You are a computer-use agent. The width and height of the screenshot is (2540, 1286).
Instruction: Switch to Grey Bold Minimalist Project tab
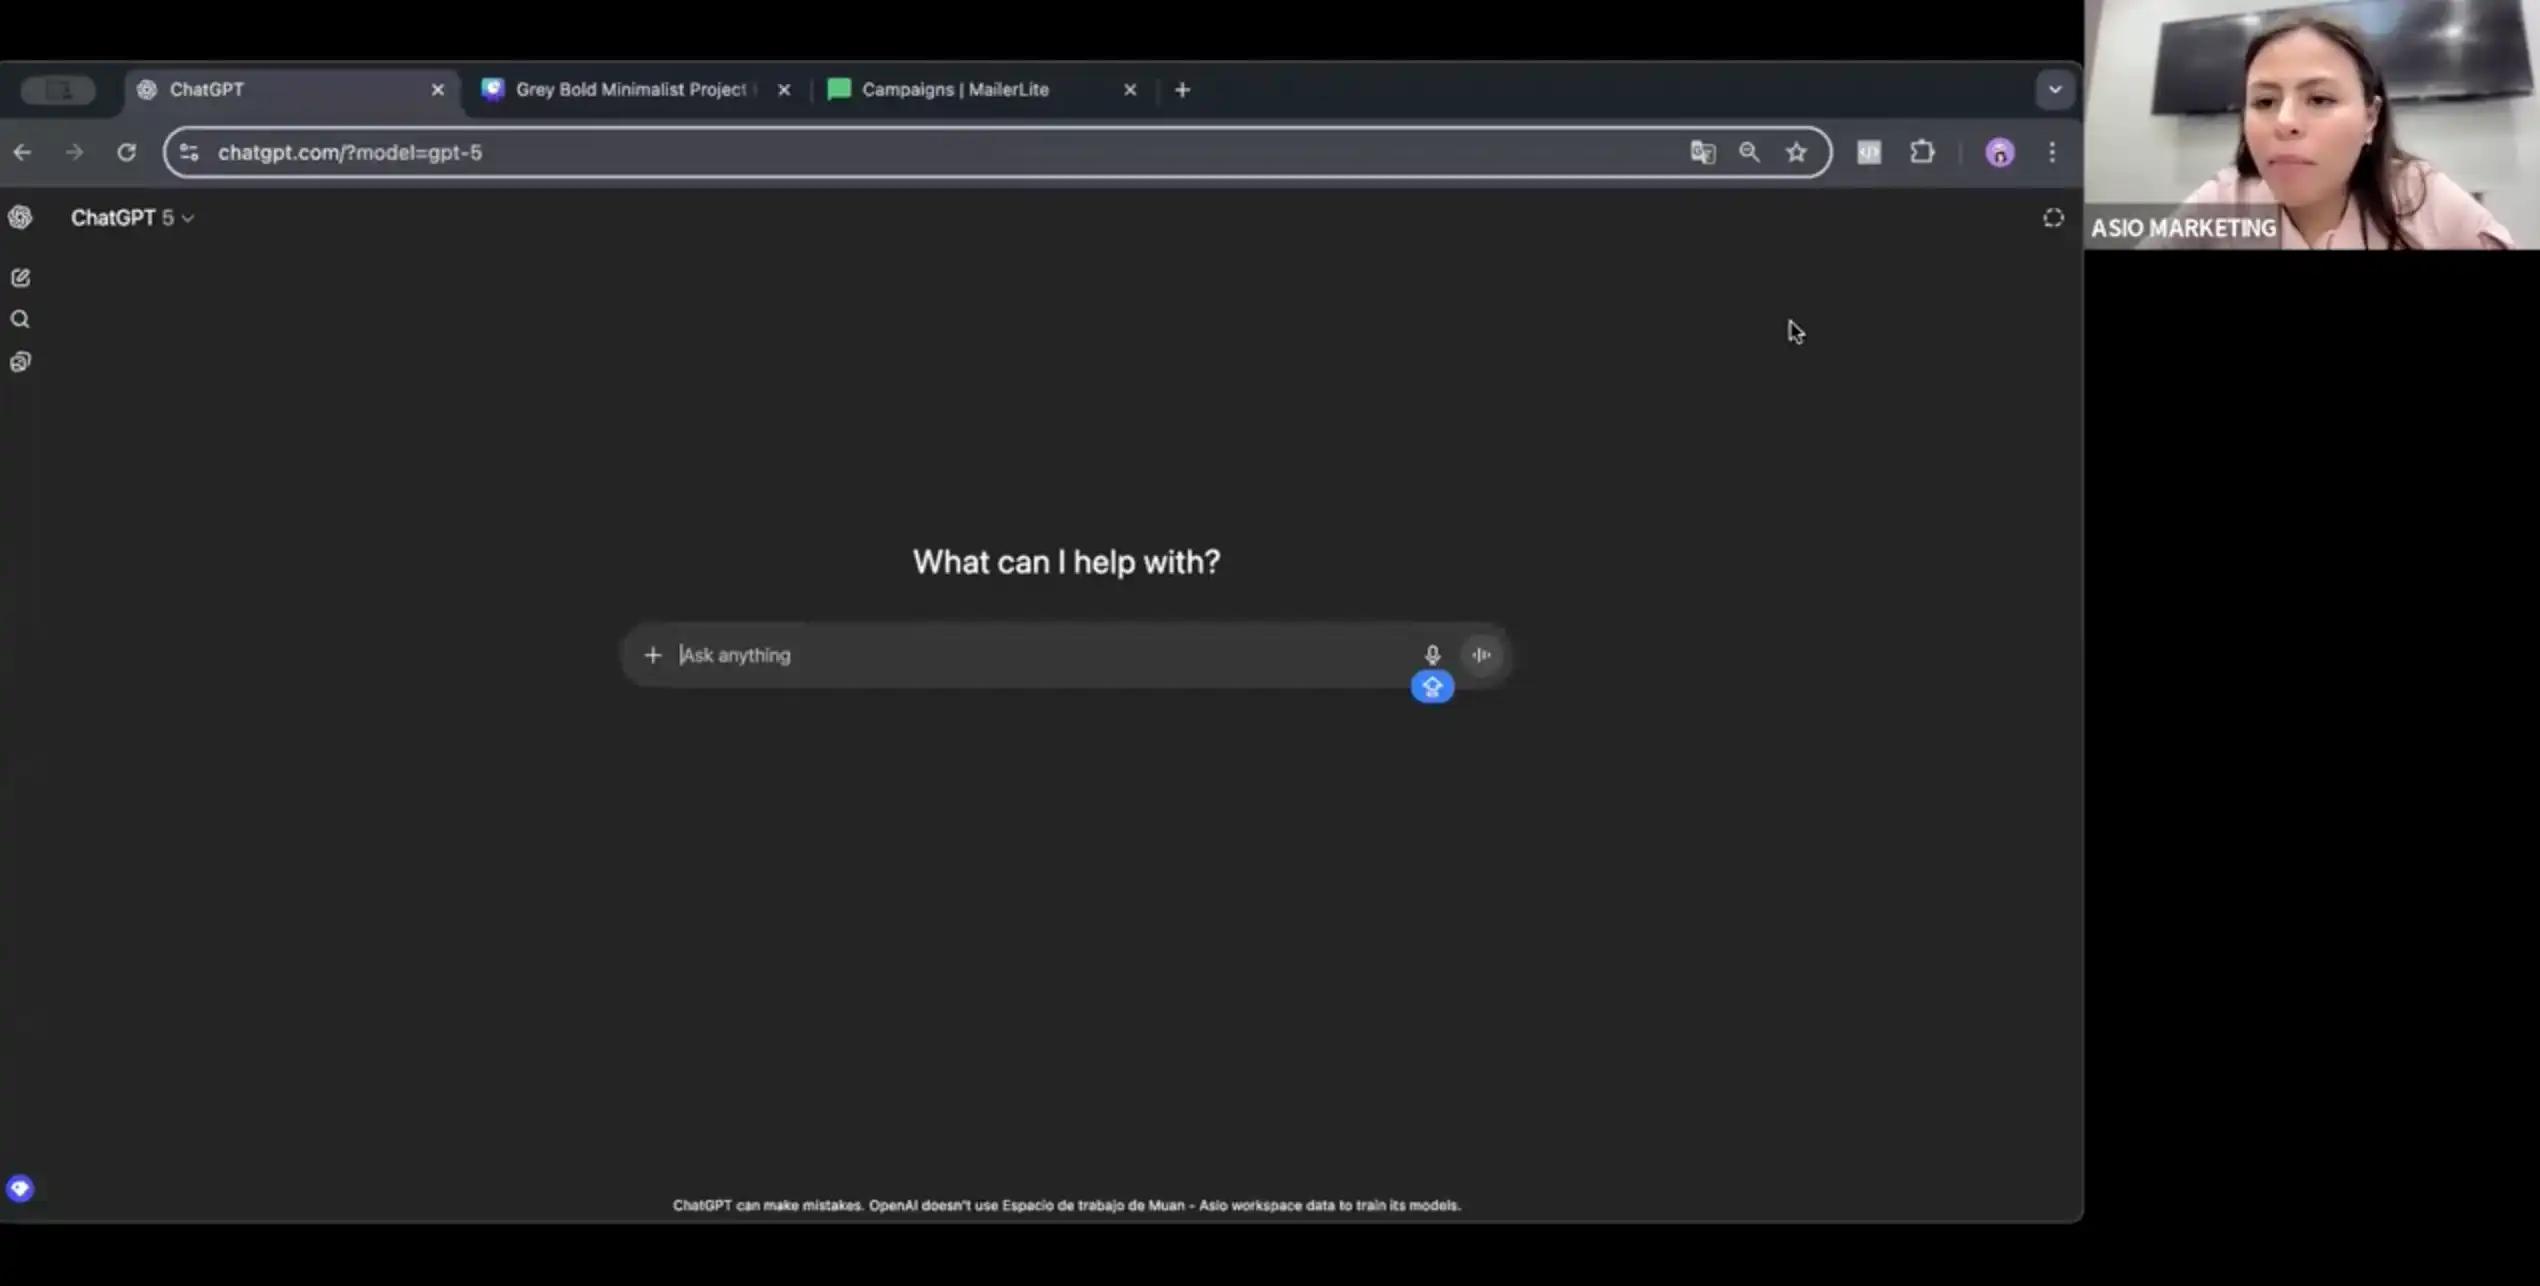tap(630, 90)
